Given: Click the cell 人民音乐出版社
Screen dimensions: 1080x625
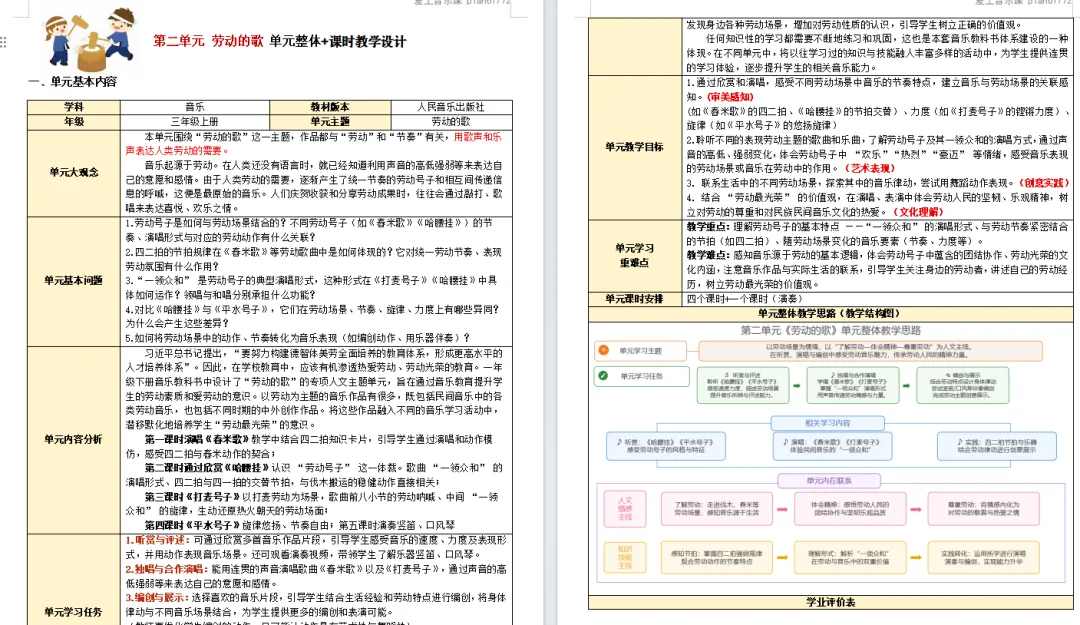Looking at the screenshot, I should pos(451,107).
